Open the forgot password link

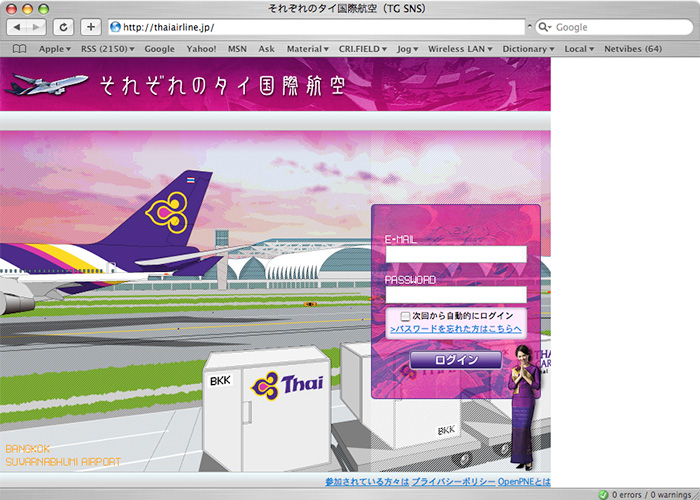coord(456,329)
